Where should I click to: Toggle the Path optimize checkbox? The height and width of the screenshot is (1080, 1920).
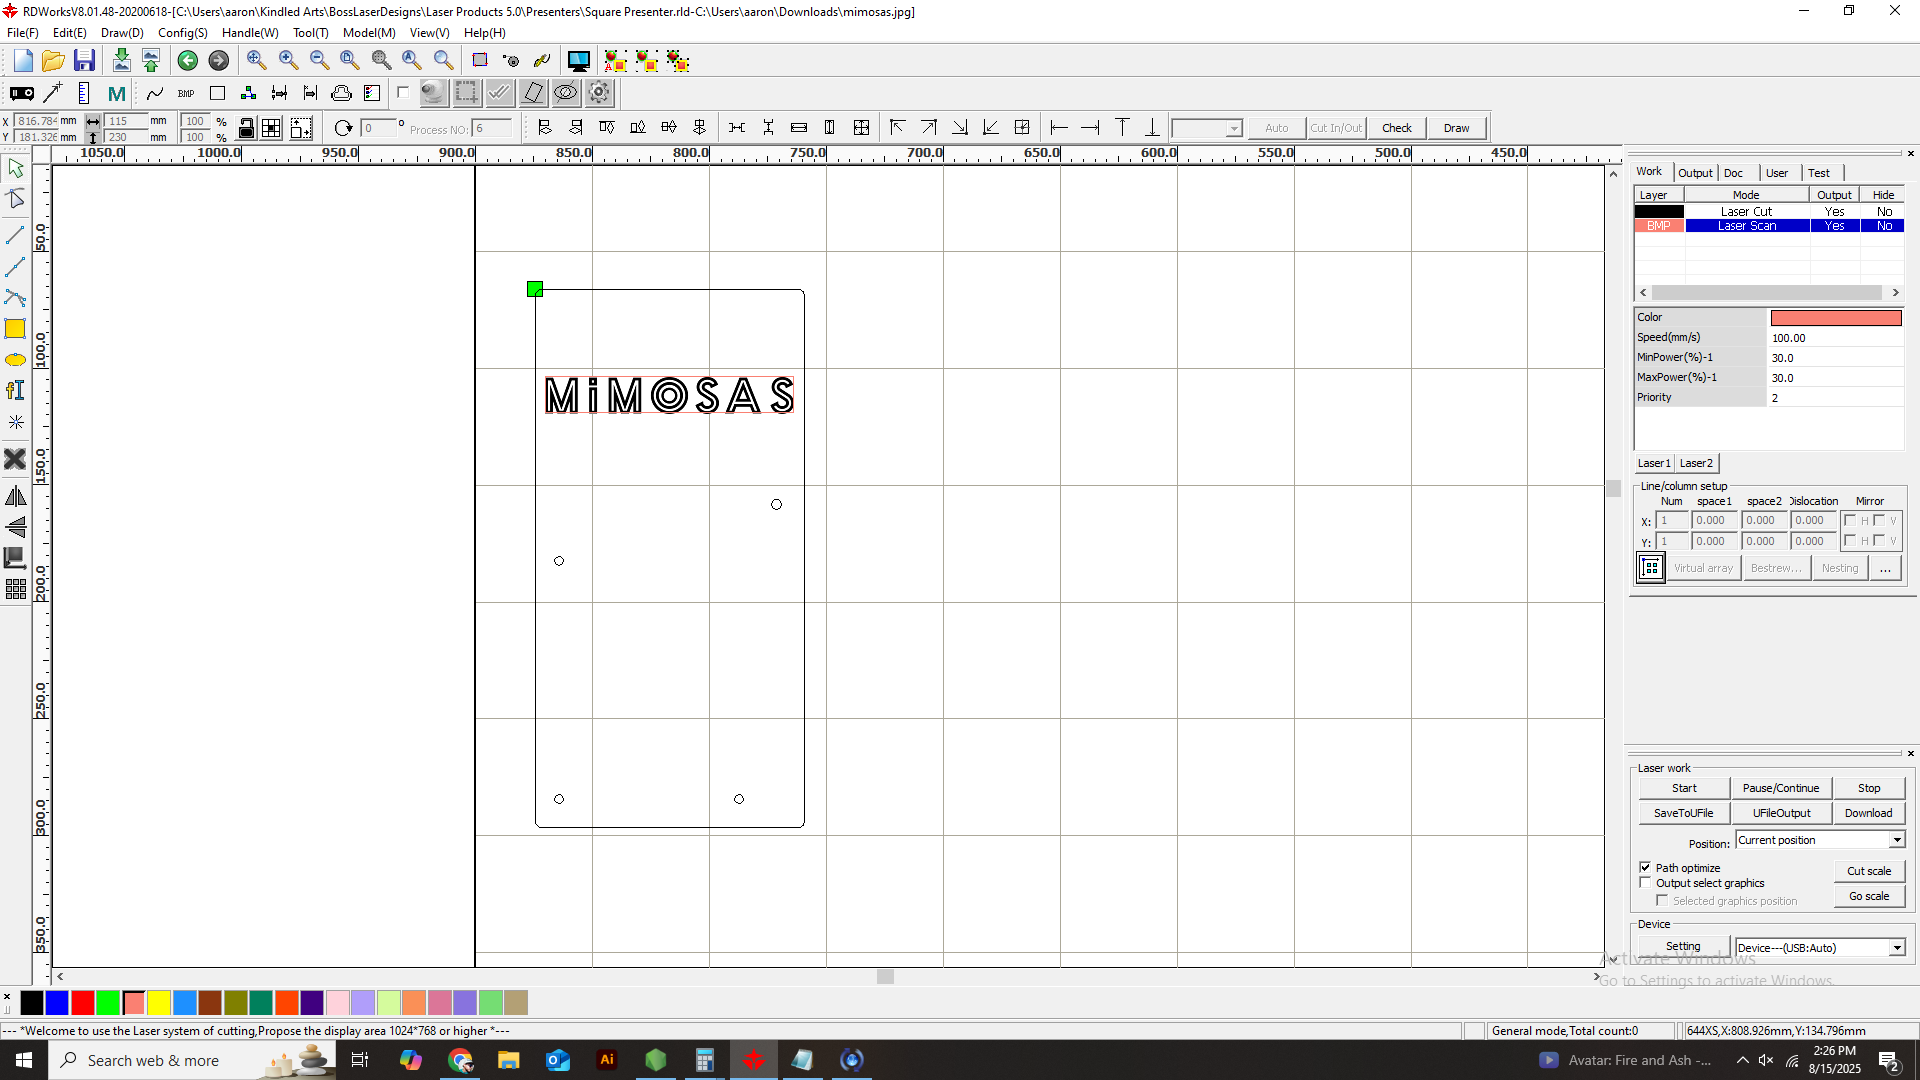tap(1645, 867)
